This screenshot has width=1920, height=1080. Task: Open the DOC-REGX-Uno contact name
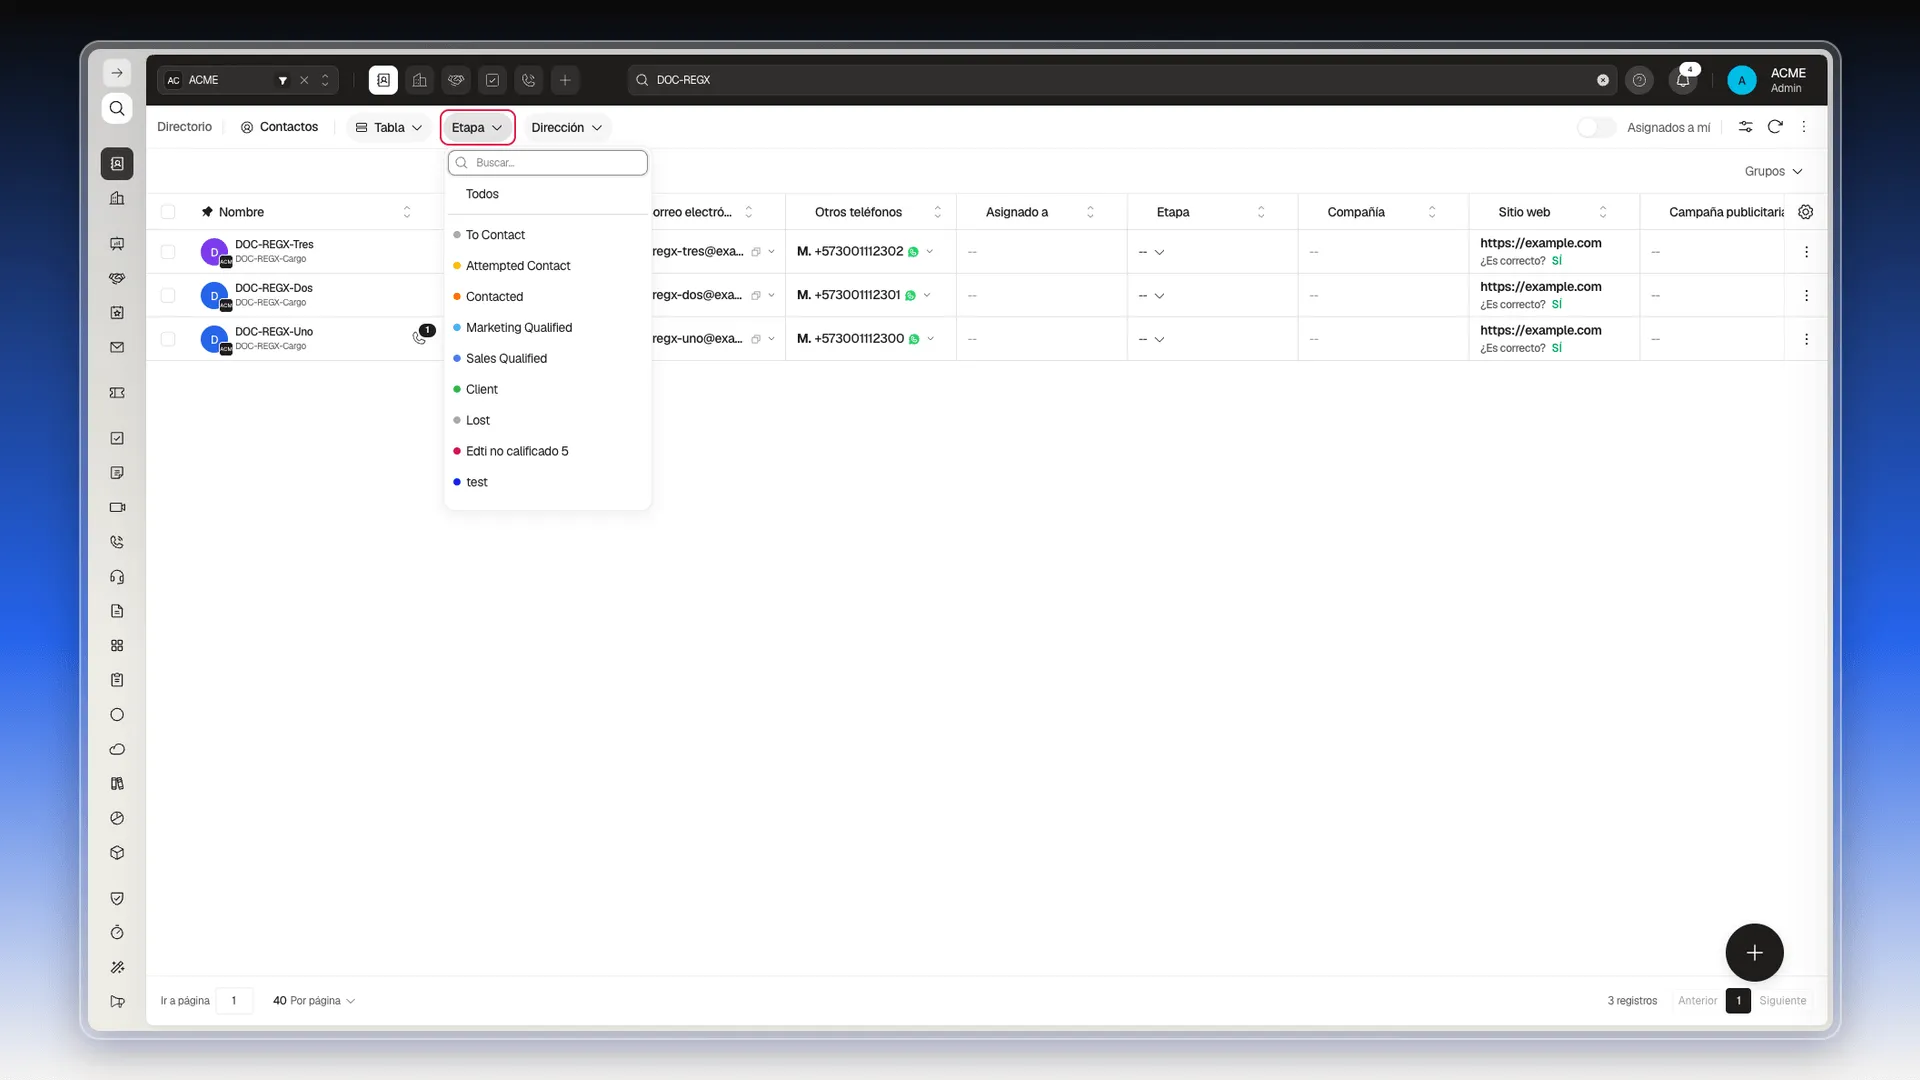click(x=274, y=332)
